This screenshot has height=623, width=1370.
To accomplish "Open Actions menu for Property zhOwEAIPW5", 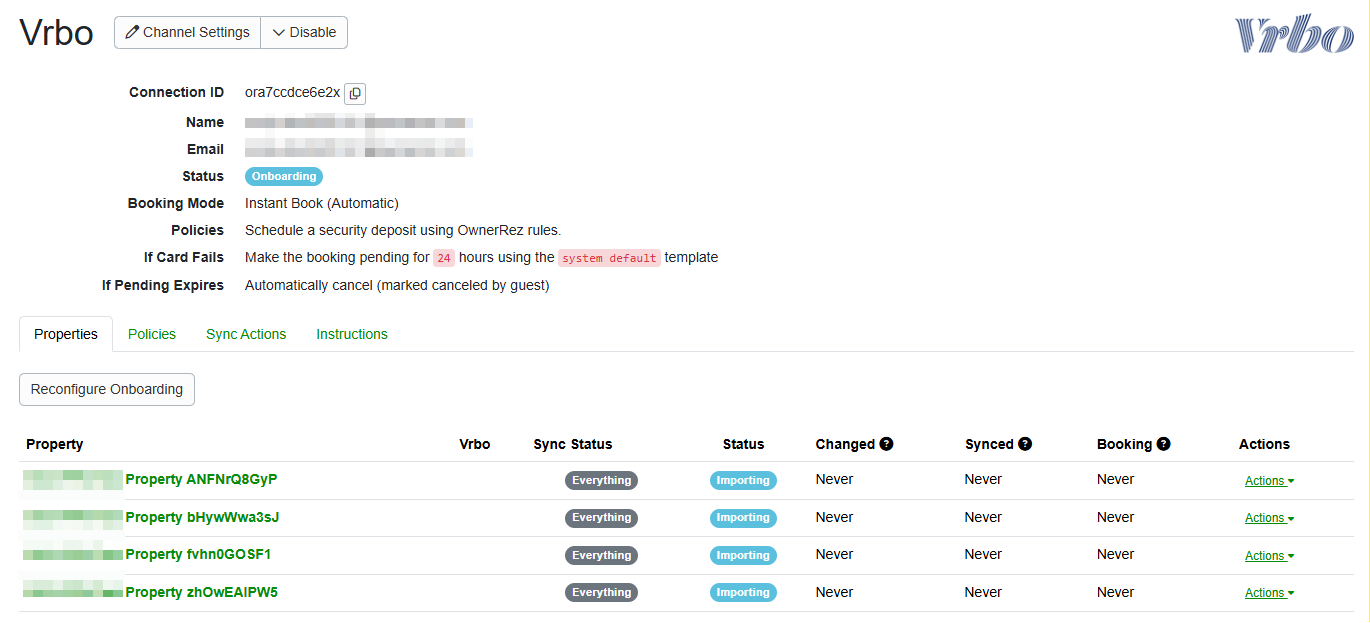I will coord(1269,593).
